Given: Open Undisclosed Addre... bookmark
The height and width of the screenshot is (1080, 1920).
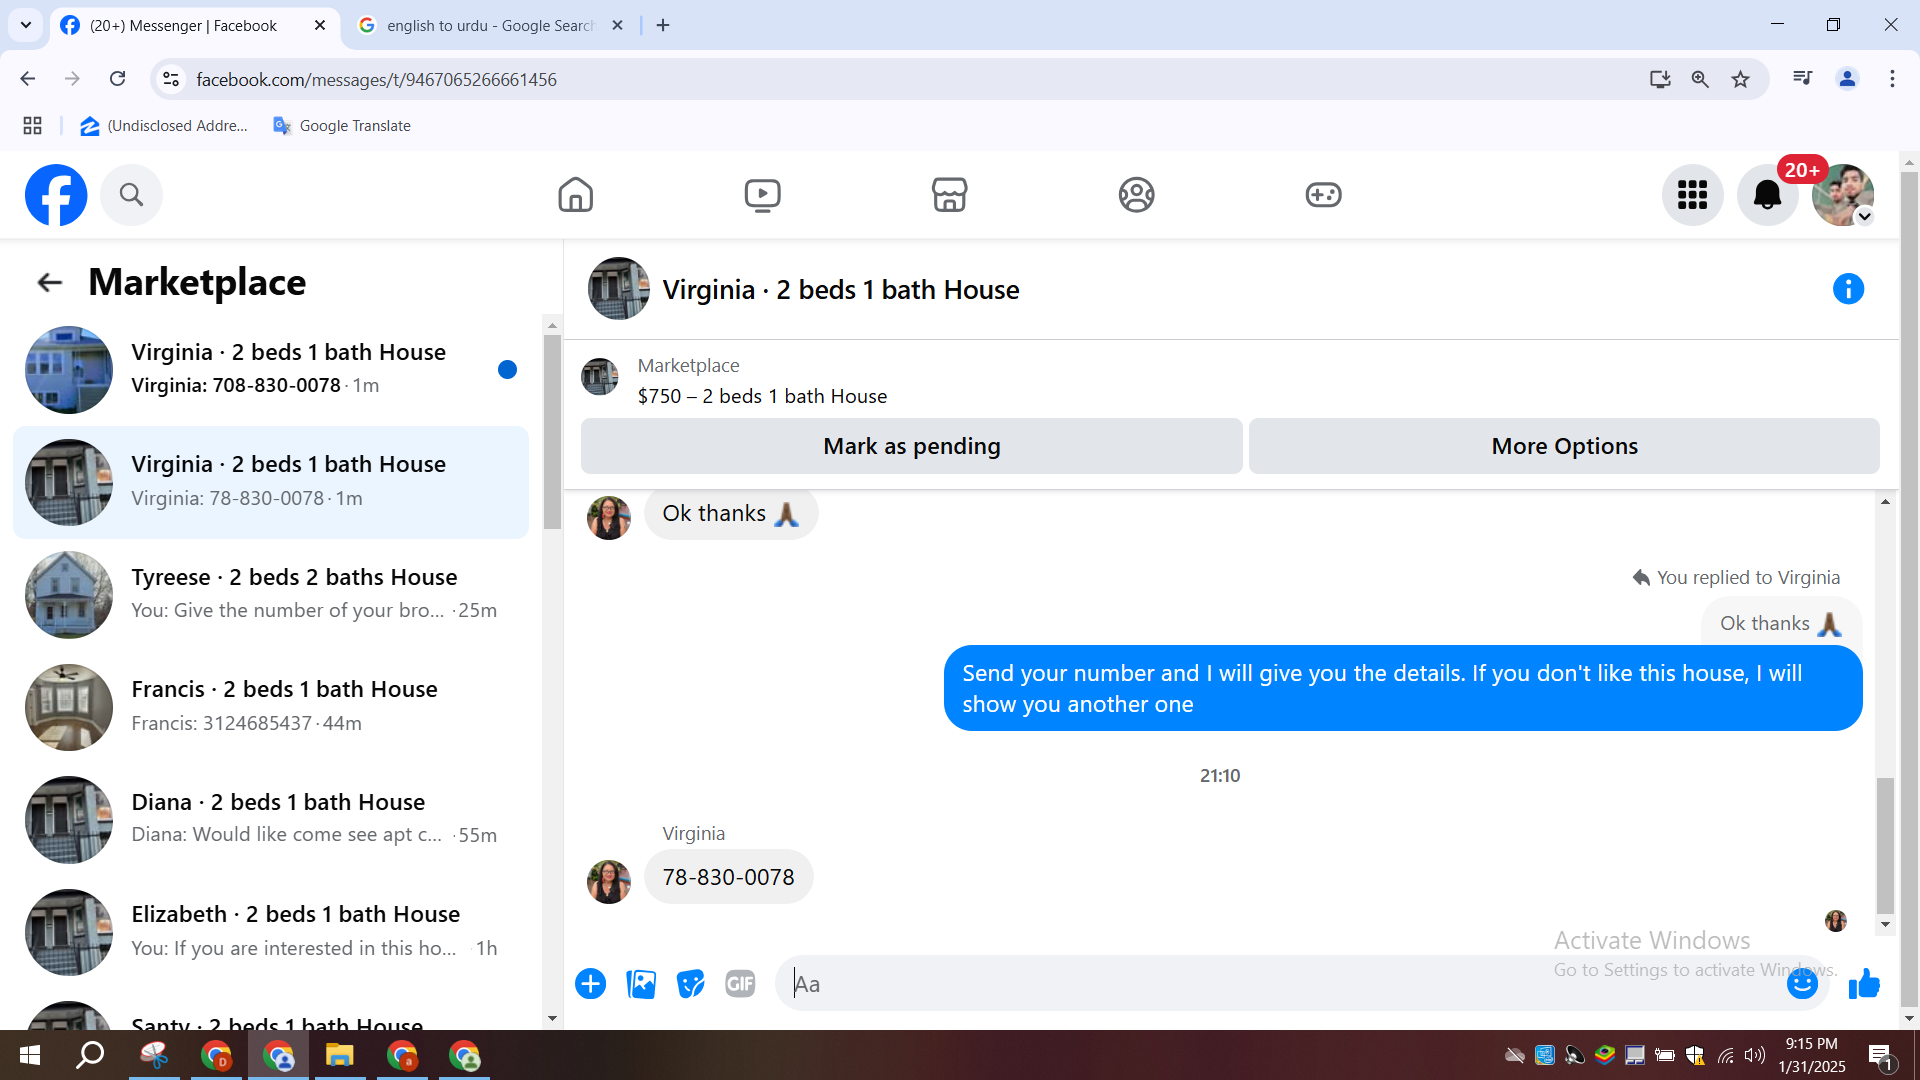Looking at the screenshot, I should coord(164,126).
